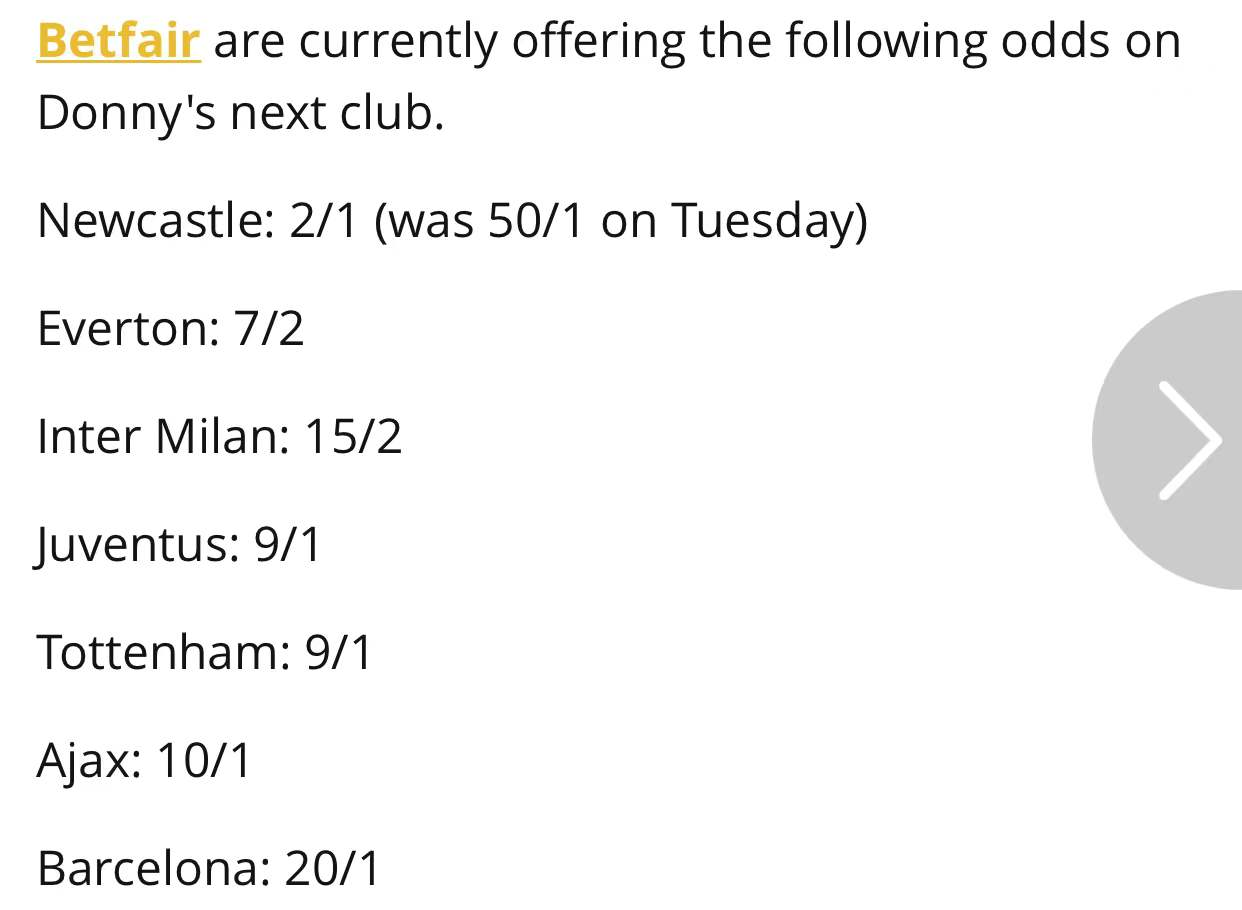This screenshot has height=910, width=1242.
Task: Select the 15/2 odds for Inter Milan
Action: (x=355, y=437)
